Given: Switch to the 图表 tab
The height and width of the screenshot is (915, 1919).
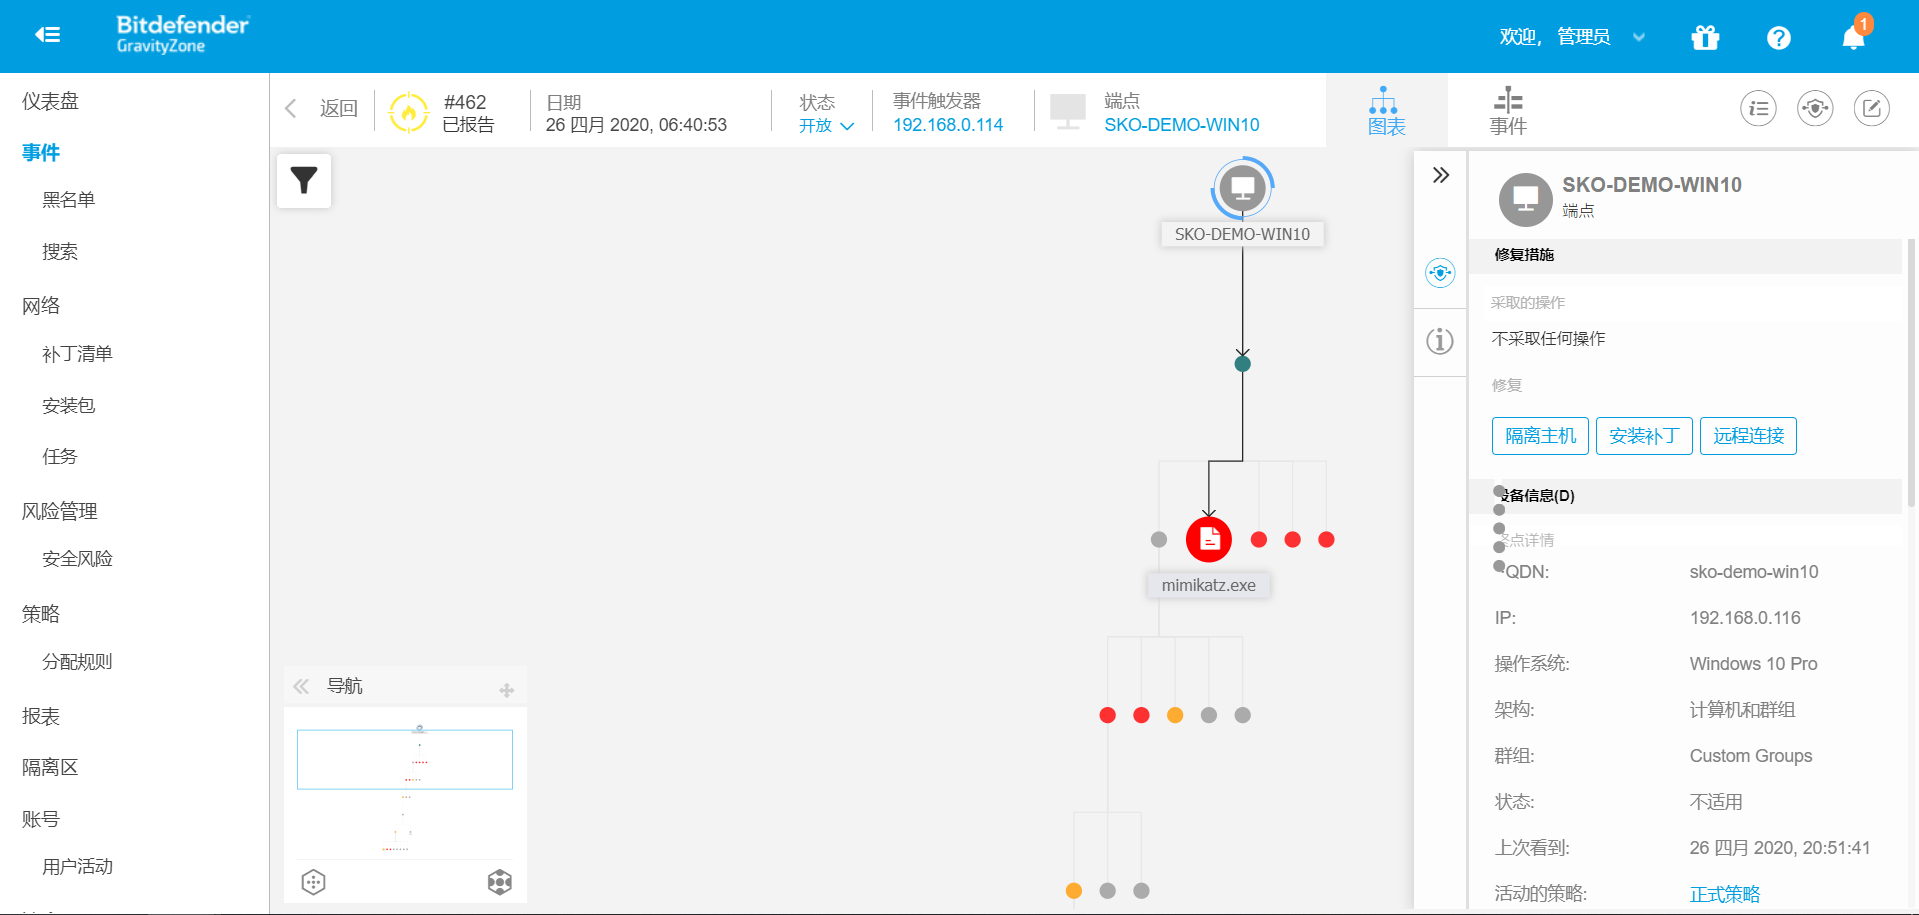Looking at the screenshot, I should point(1386,110).
